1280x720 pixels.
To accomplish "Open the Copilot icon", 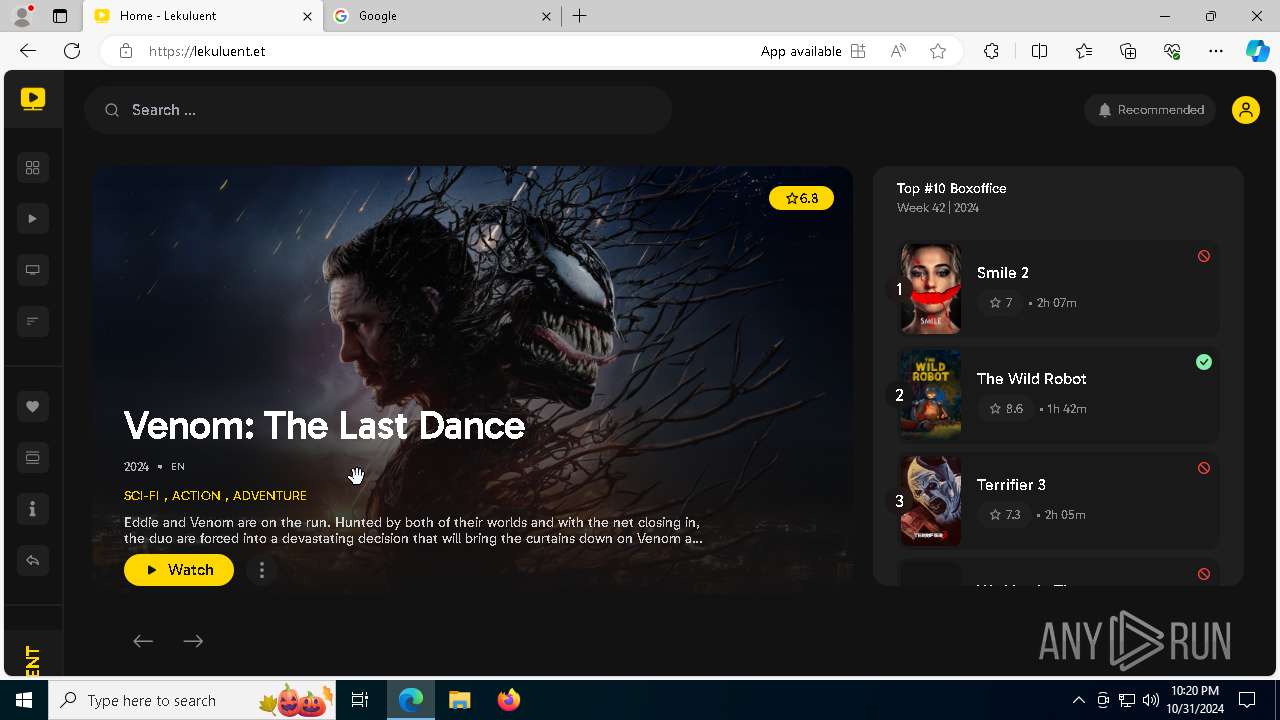I will [x=1257, y=51].
